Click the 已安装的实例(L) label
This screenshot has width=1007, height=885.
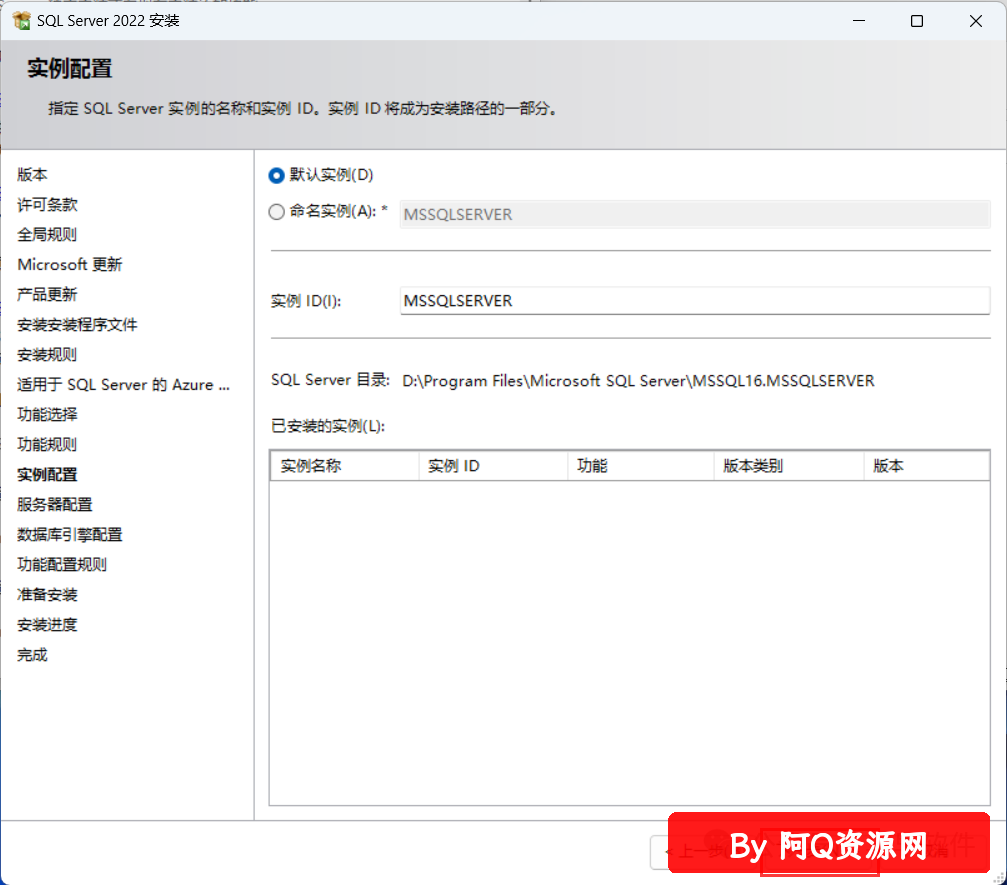(x=328, y=426)
